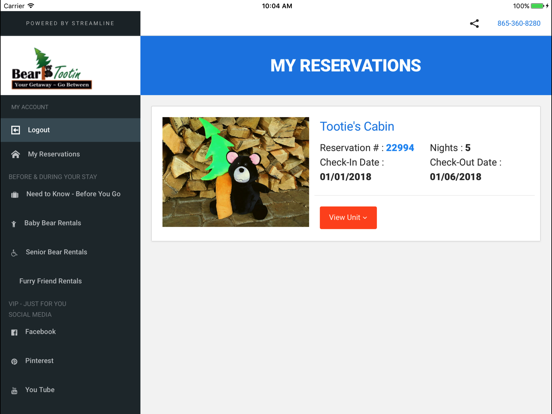Tap the share icon in top bar
This screenshot has width=552, height=414.
pyautogui.click(x=474, y=24)
